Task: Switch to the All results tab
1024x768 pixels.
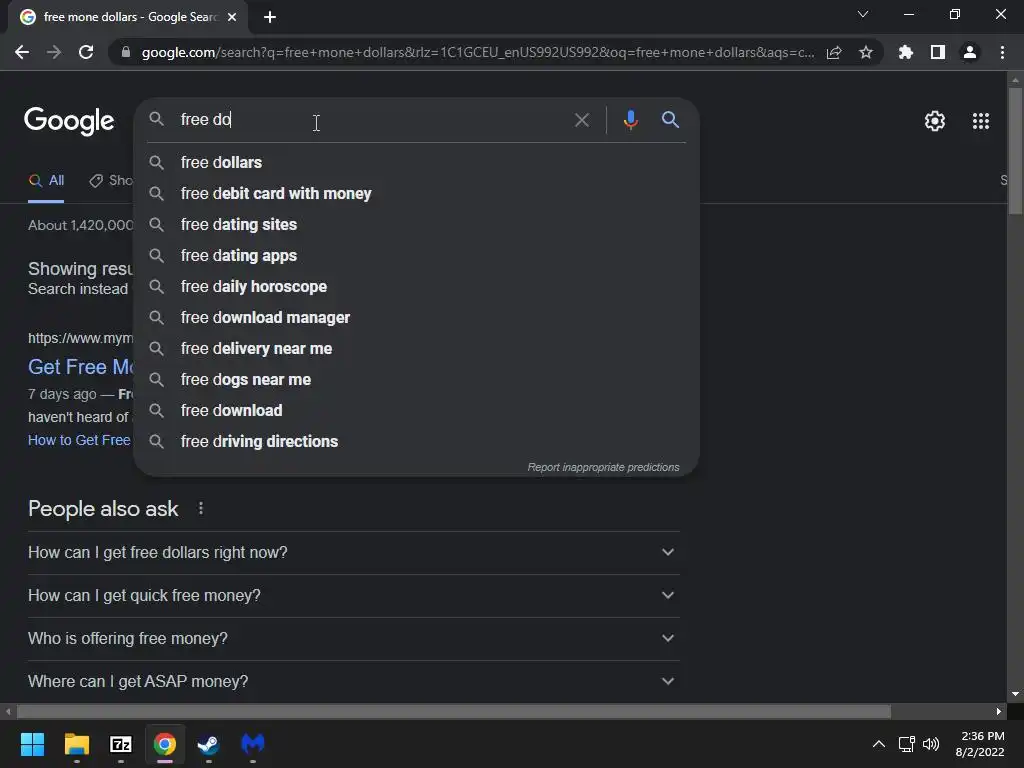Action: point(46,181)
